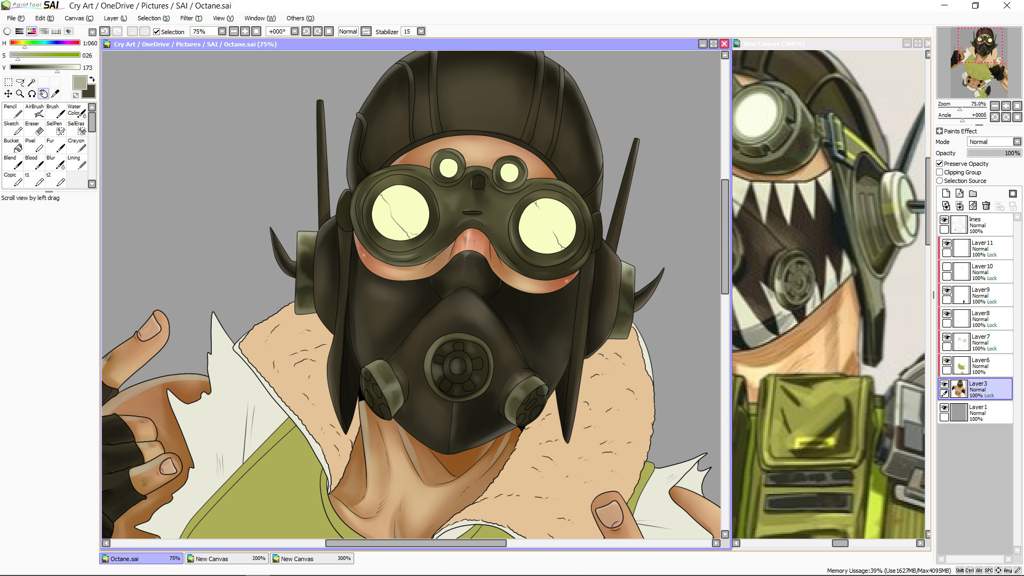Choose the Fur brush

pyautogui.click(x=55, y=145)
